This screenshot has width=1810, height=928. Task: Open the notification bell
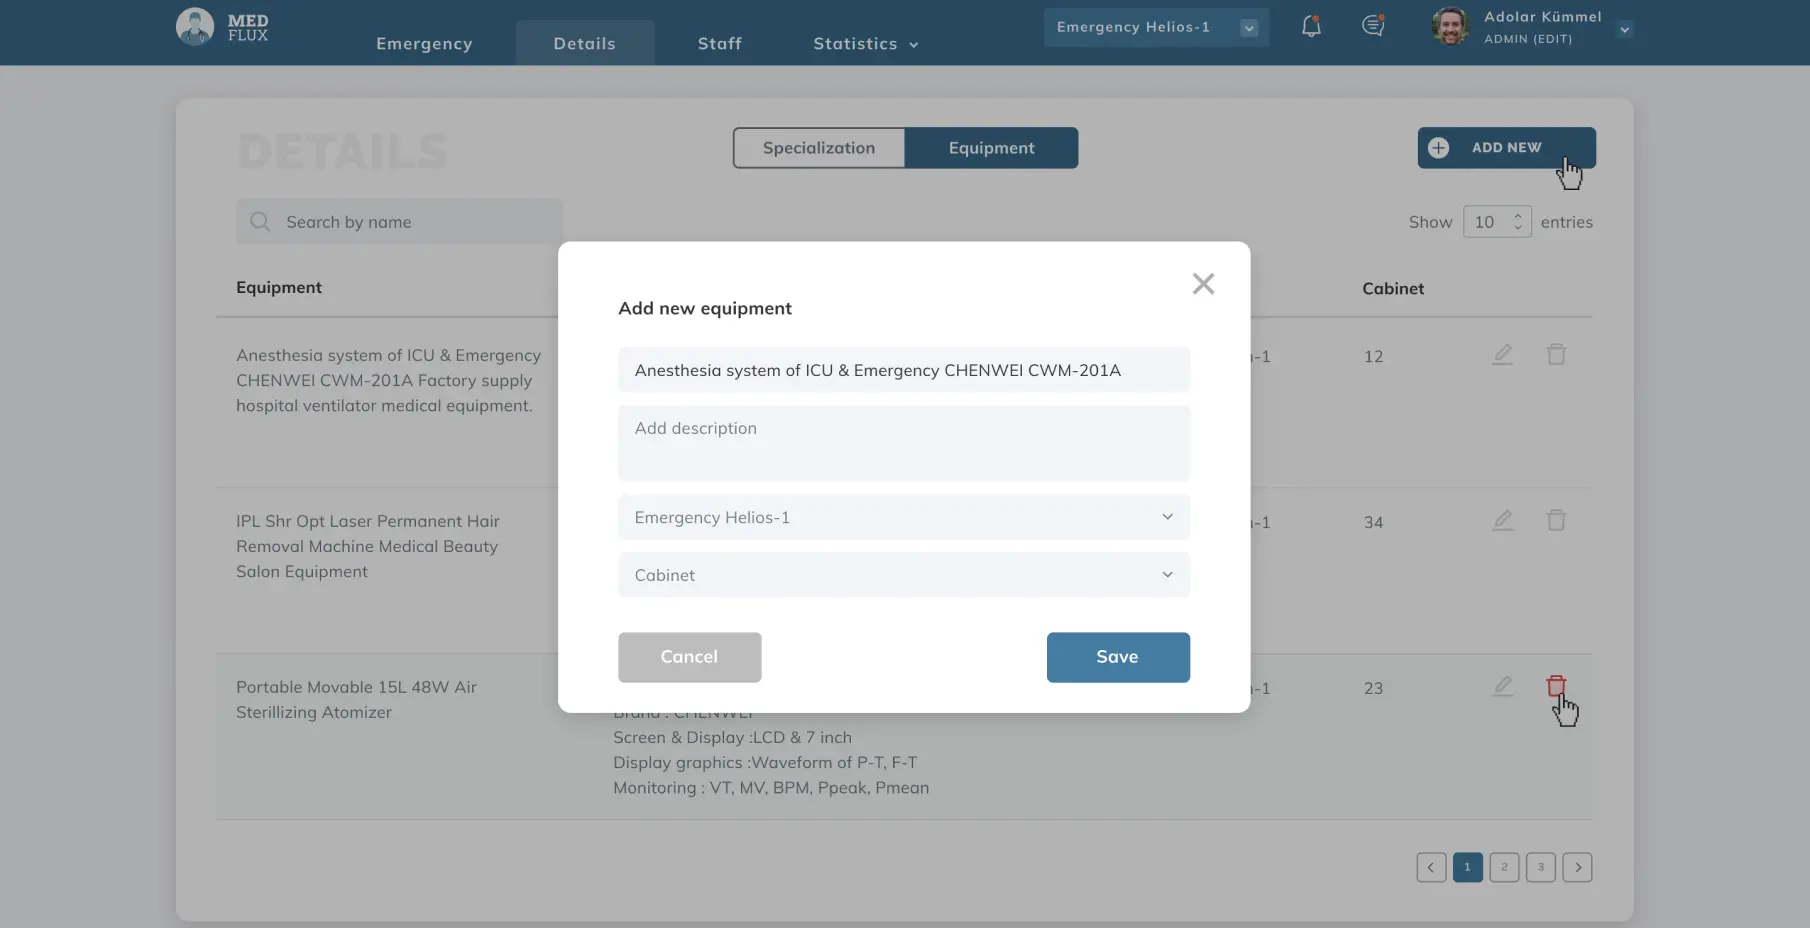(1310, 26)
